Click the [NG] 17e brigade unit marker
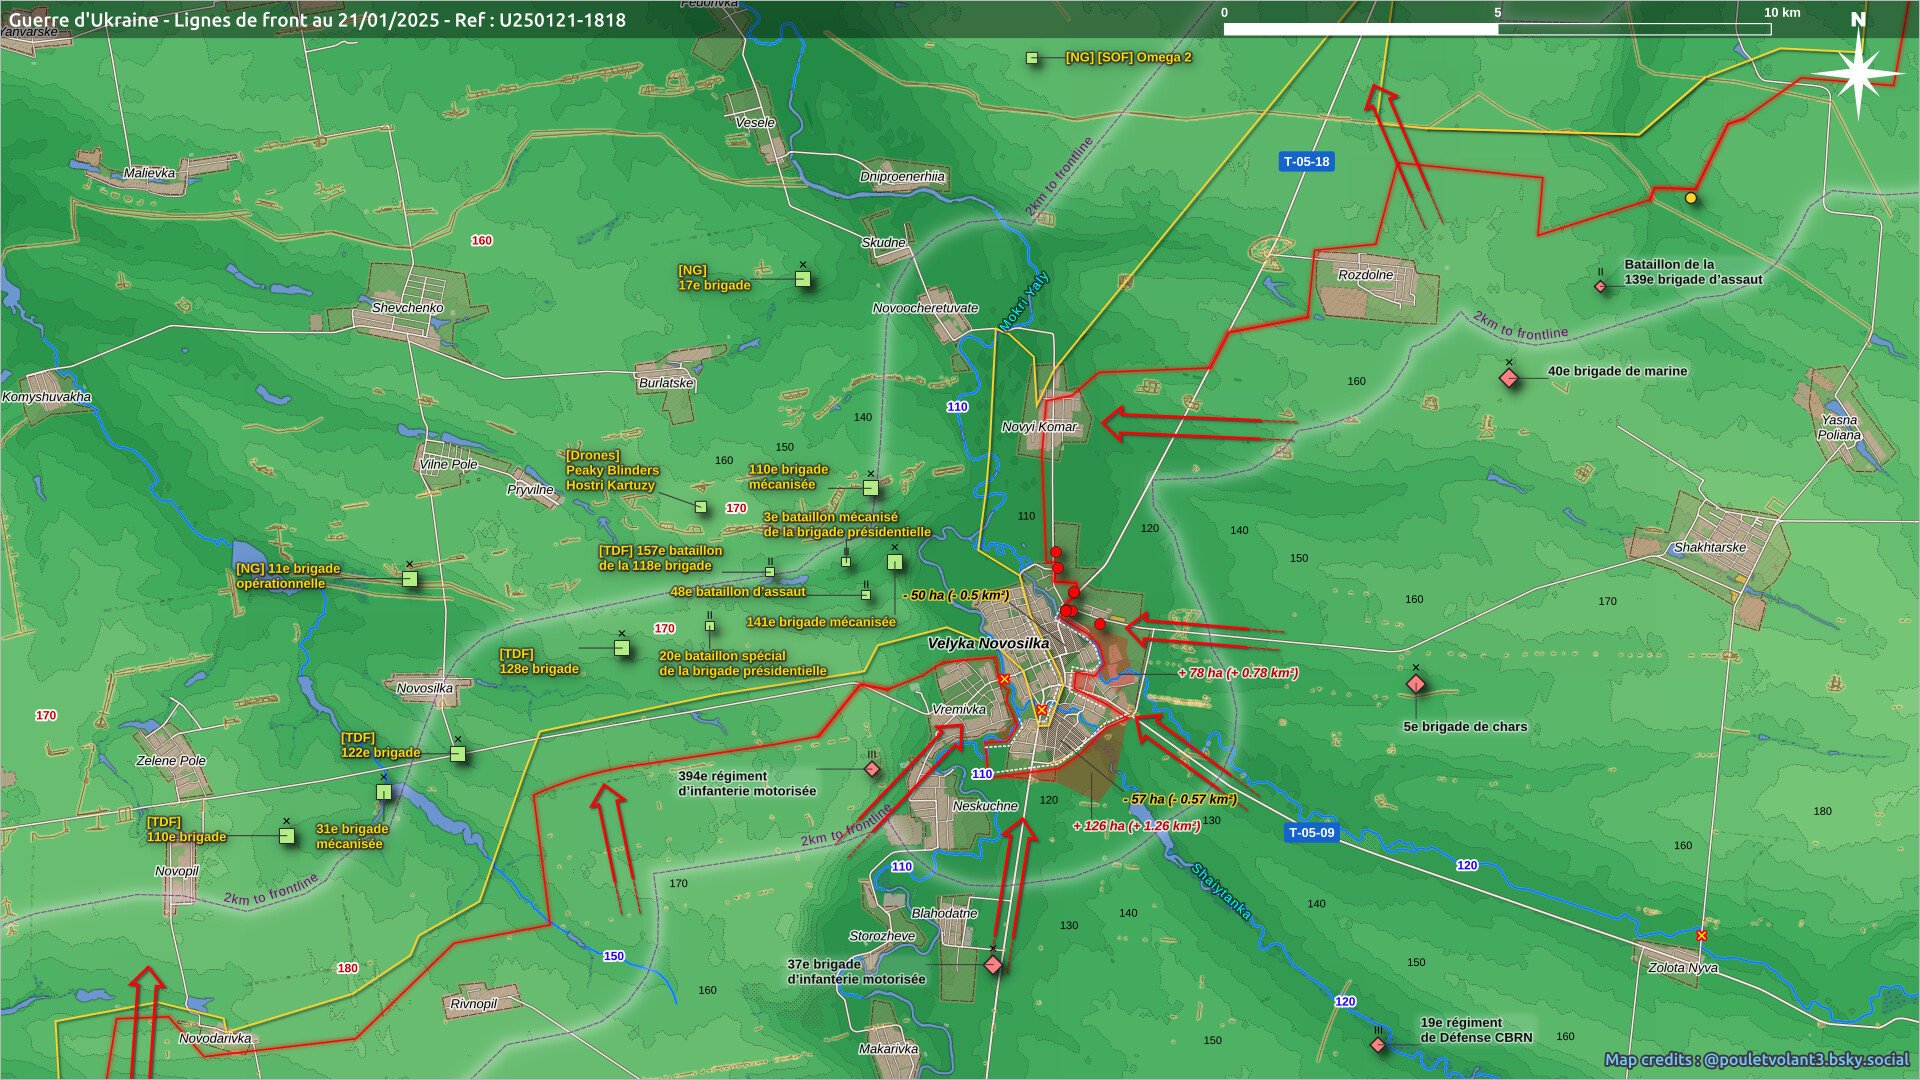 tap(803, 279)
